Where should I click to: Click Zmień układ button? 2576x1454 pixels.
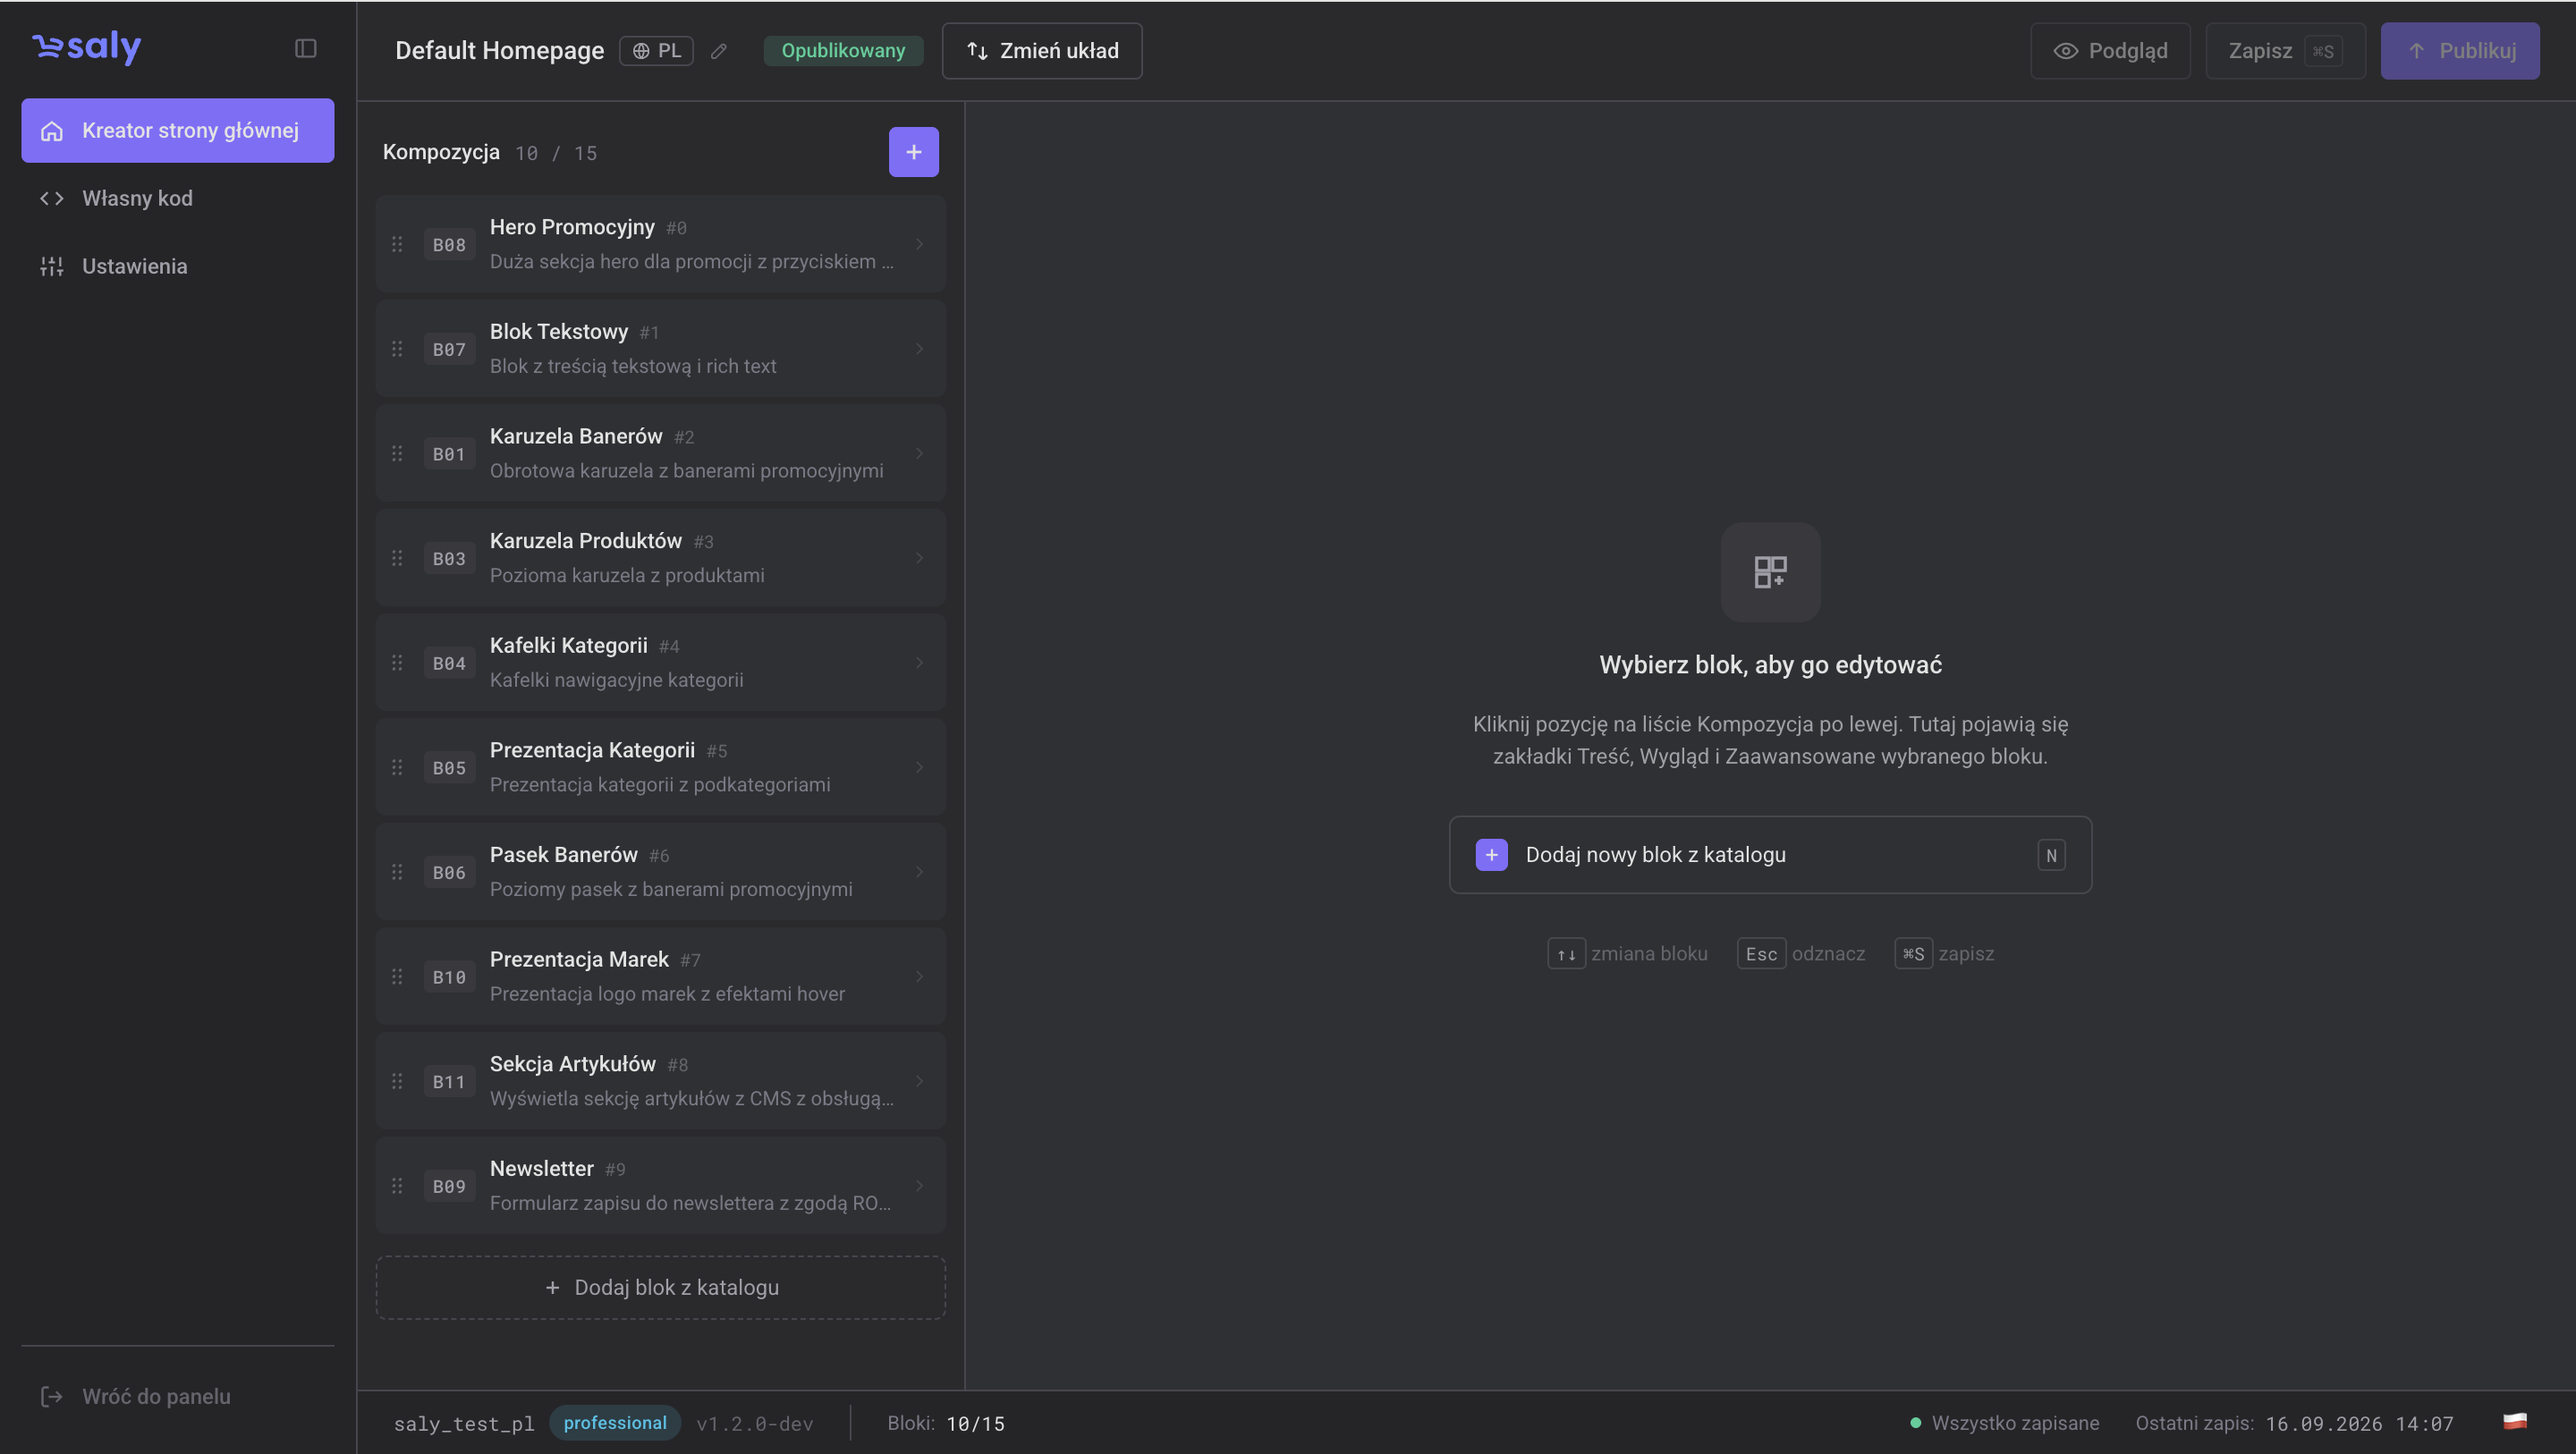tap(1042, 51)
